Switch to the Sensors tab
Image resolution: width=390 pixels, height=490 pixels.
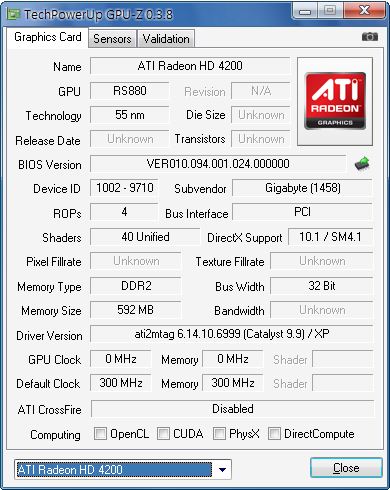coord(112,39)
